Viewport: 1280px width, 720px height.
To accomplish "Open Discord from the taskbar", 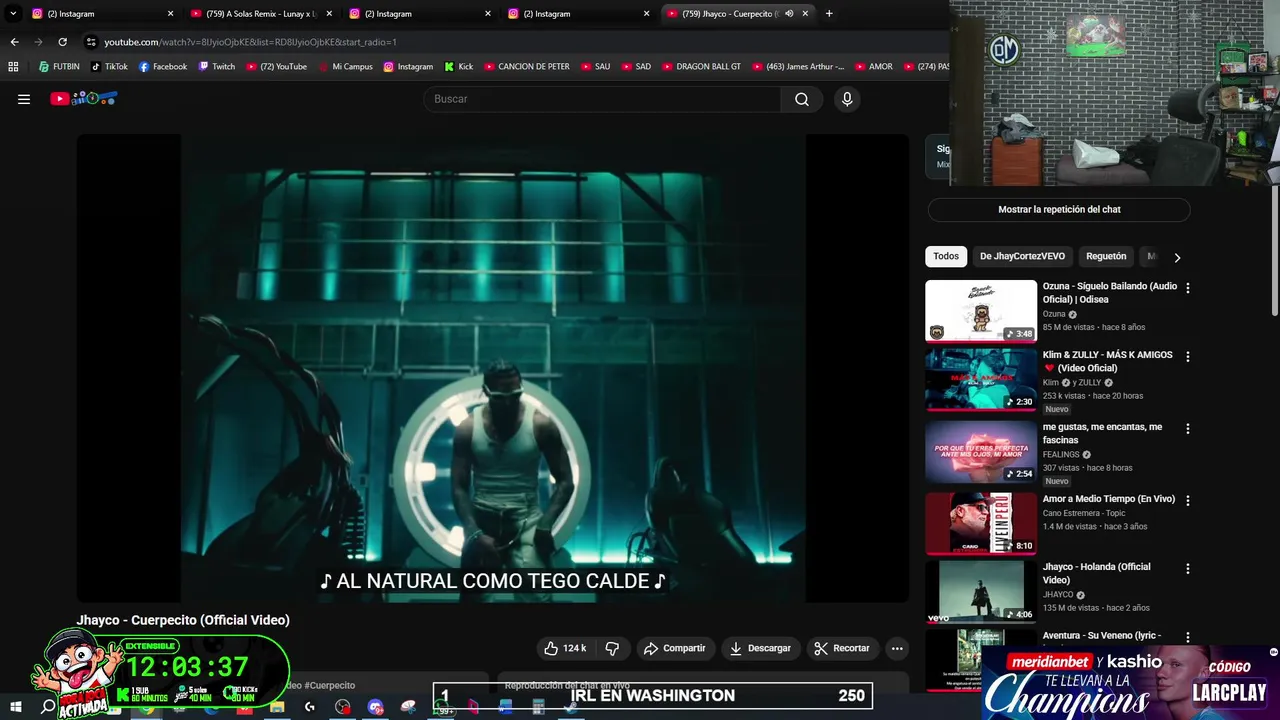I will [x=376, y=707].
